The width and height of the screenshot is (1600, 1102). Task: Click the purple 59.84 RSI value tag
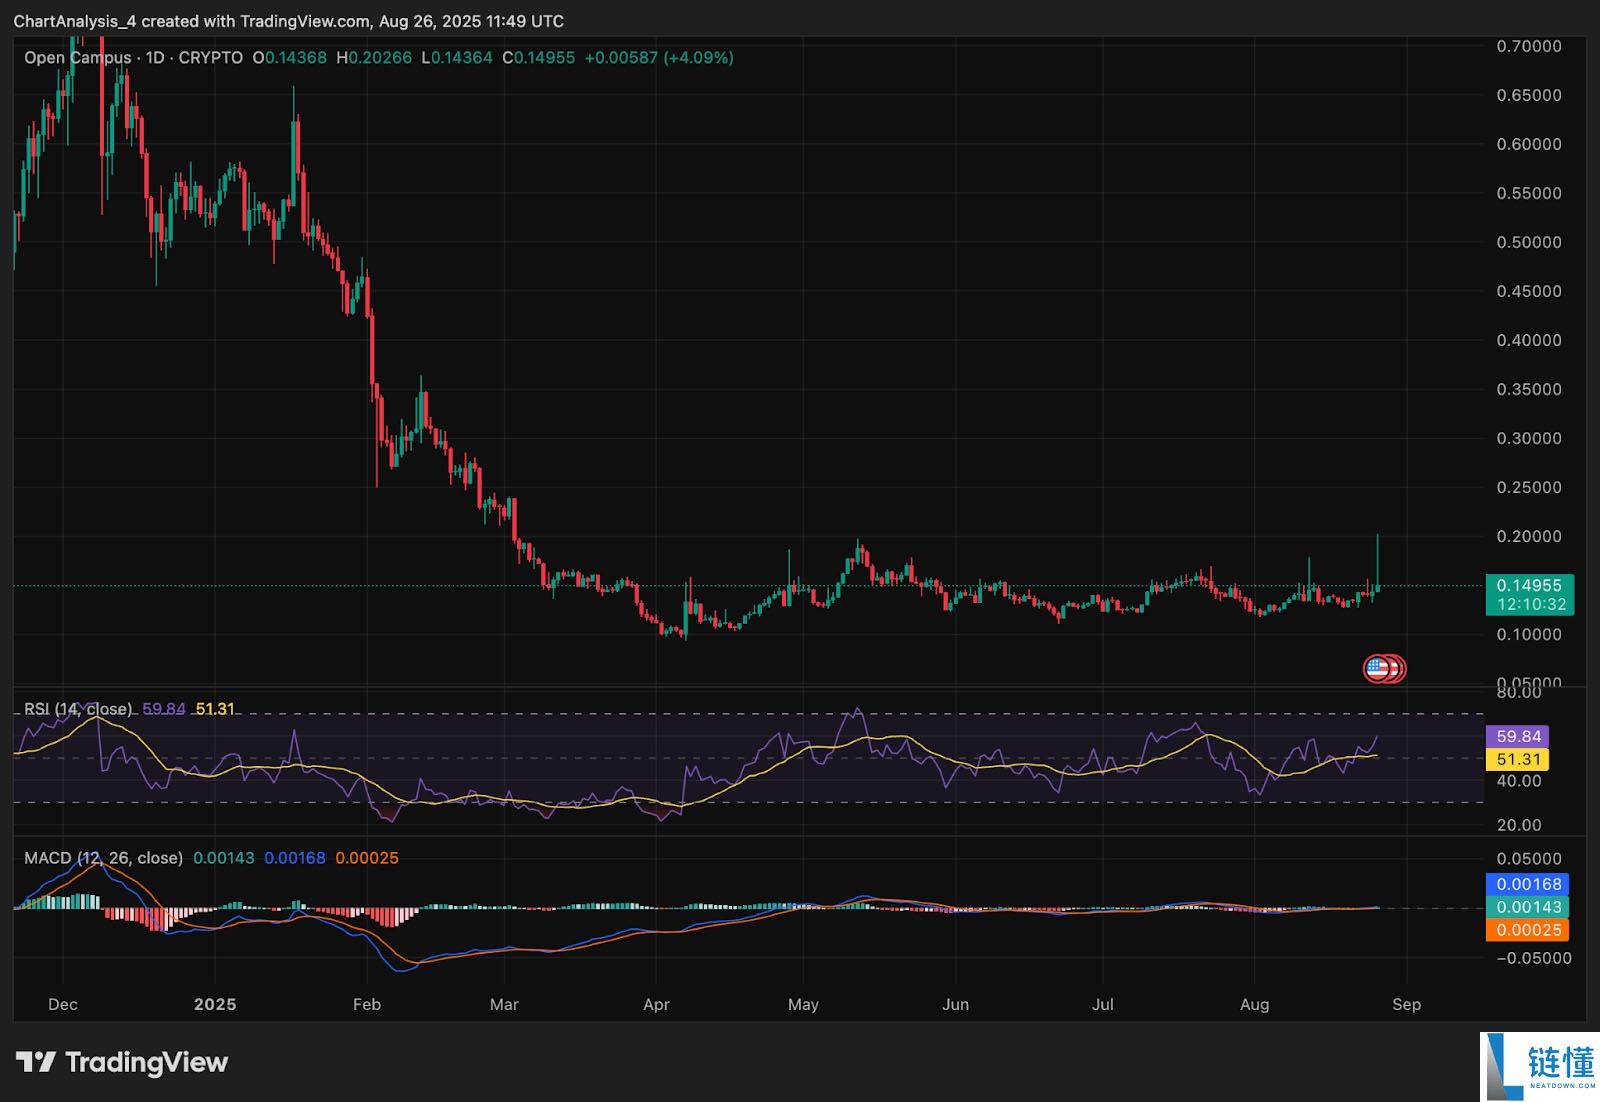(1518, 736)
